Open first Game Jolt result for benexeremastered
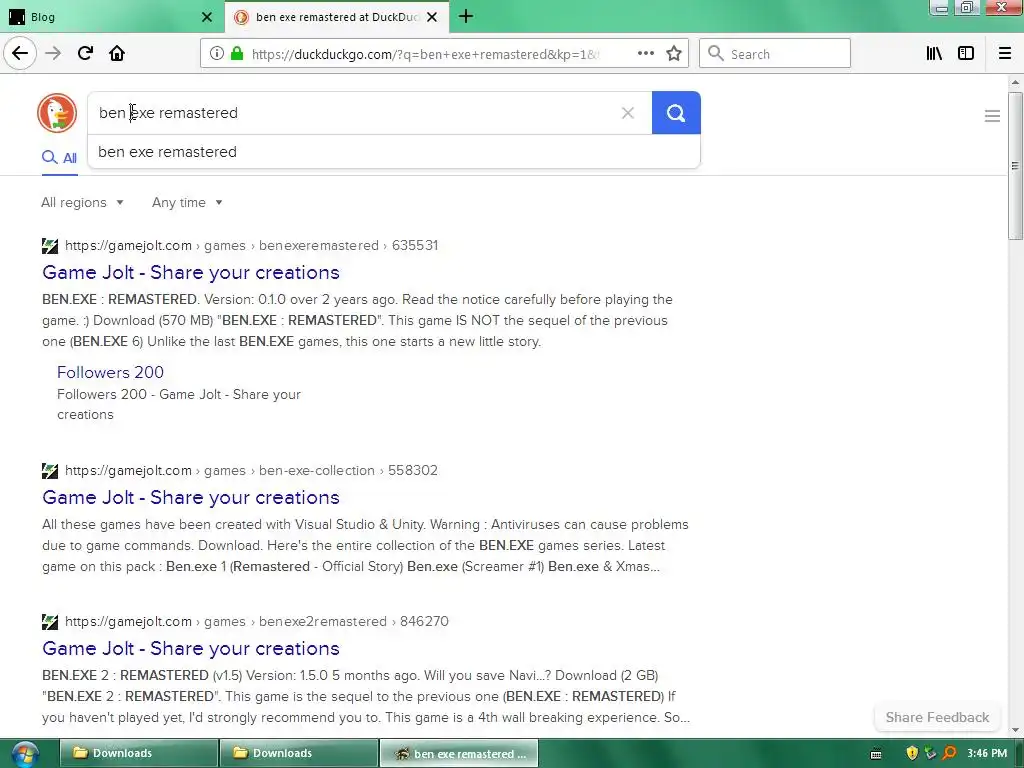The width and height of the screenshot is (1024, 768). (x=191, y=272)
